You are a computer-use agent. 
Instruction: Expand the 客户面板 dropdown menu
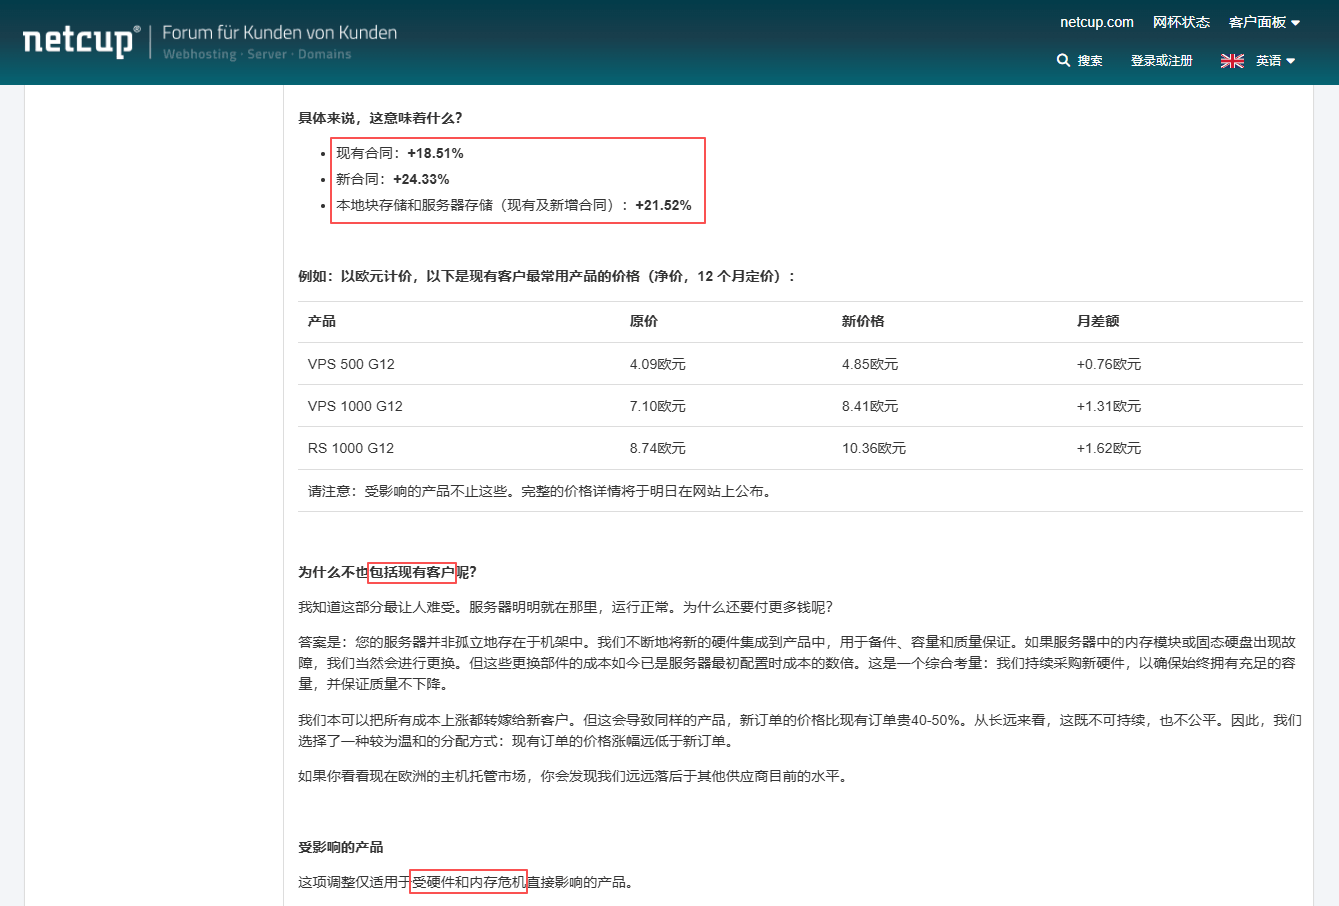1264,22
